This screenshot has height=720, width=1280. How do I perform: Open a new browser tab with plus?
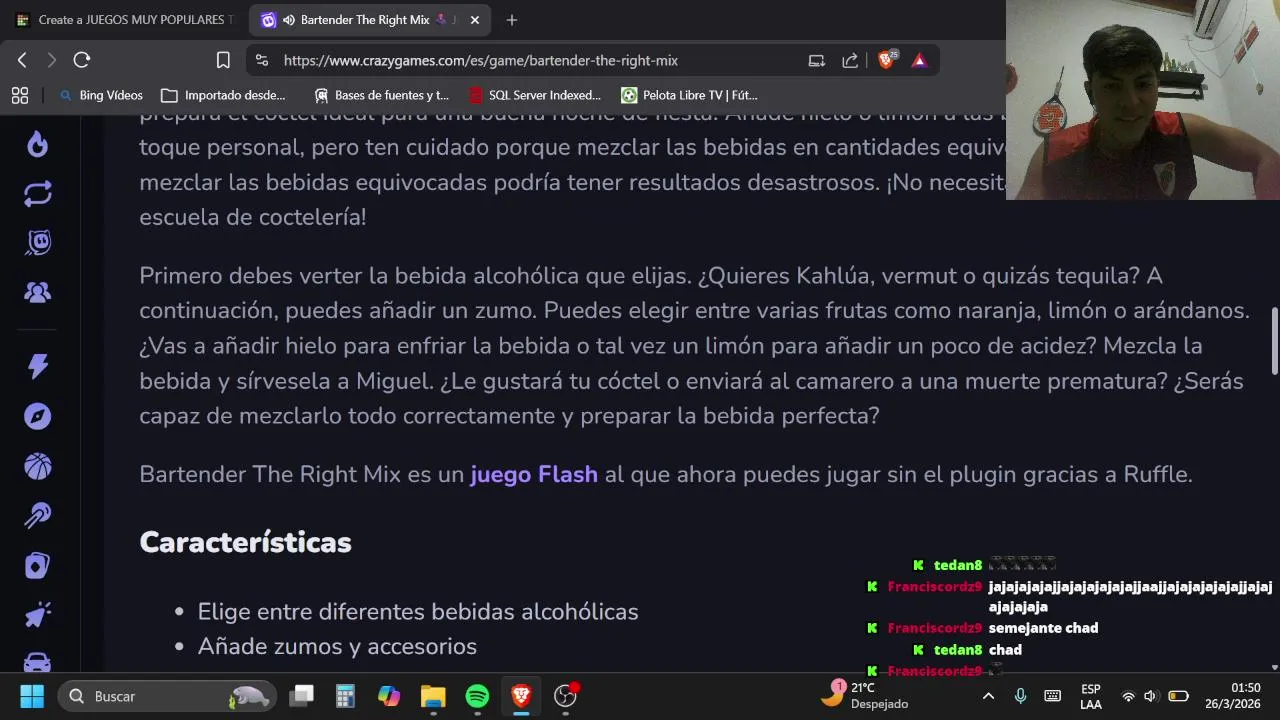(512, 20)
